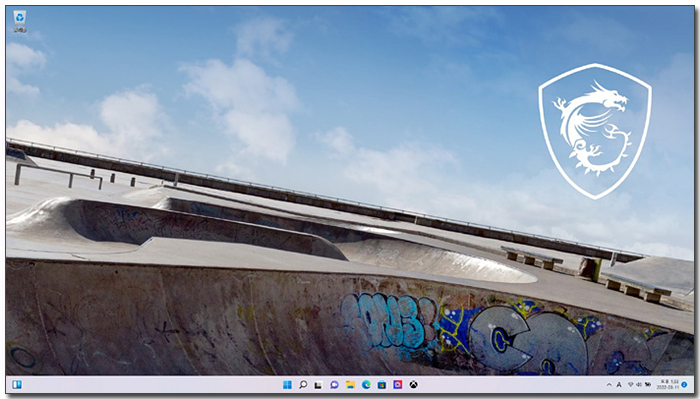Open the clock and date calendar flyout
Screen dimensions: 700x399
coord(667,384)
